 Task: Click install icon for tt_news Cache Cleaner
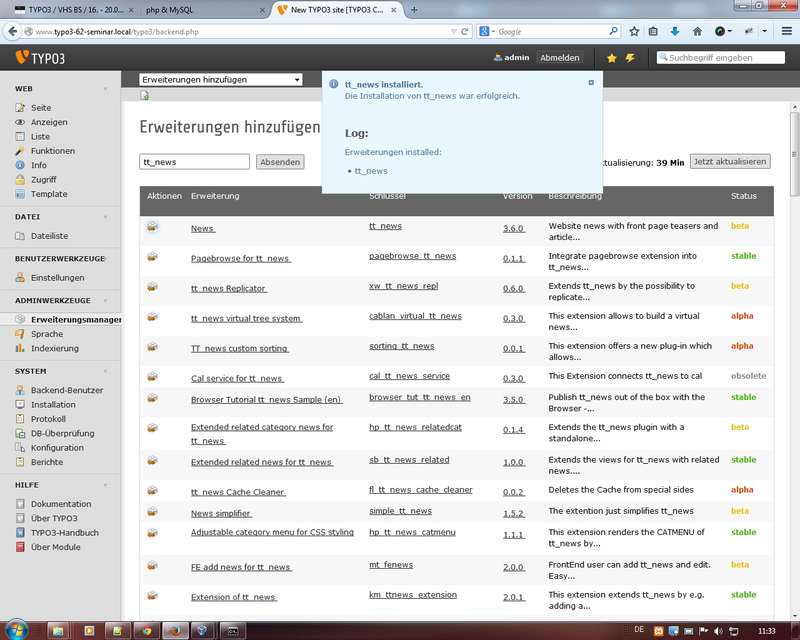pos(152,490)
